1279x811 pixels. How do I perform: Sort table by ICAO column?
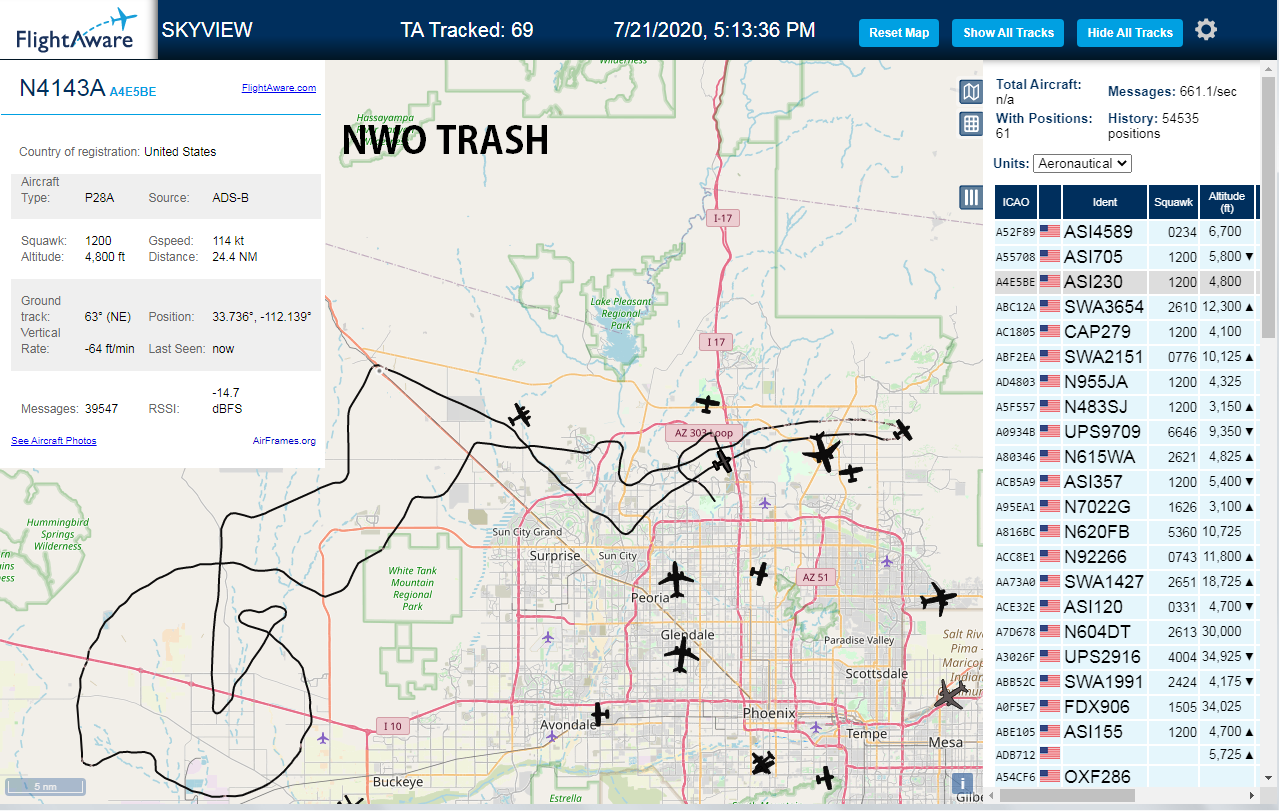1015,202
